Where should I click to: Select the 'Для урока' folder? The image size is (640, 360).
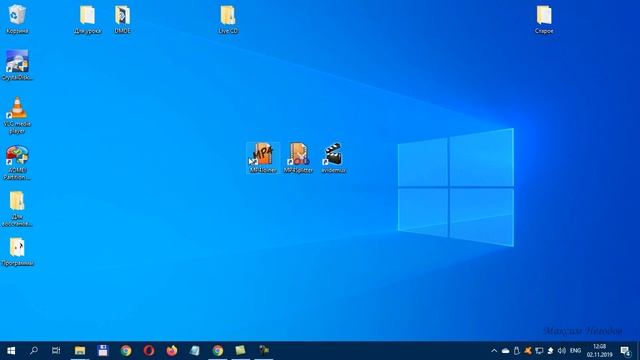(87, 19)
